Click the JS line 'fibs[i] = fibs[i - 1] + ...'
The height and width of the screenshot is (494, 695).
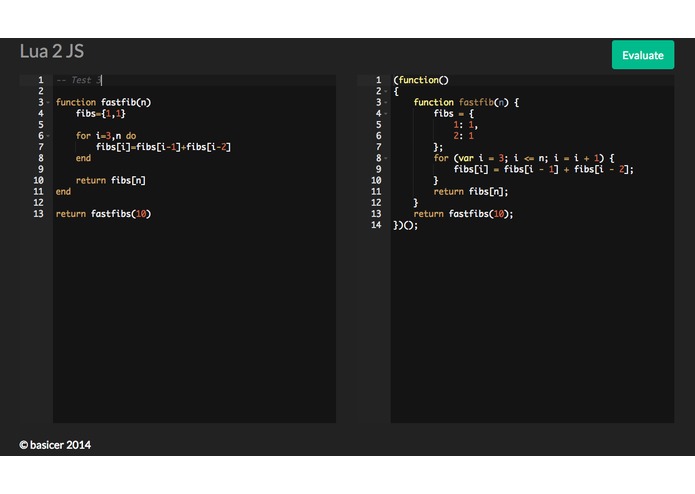[x=544, y=169]
